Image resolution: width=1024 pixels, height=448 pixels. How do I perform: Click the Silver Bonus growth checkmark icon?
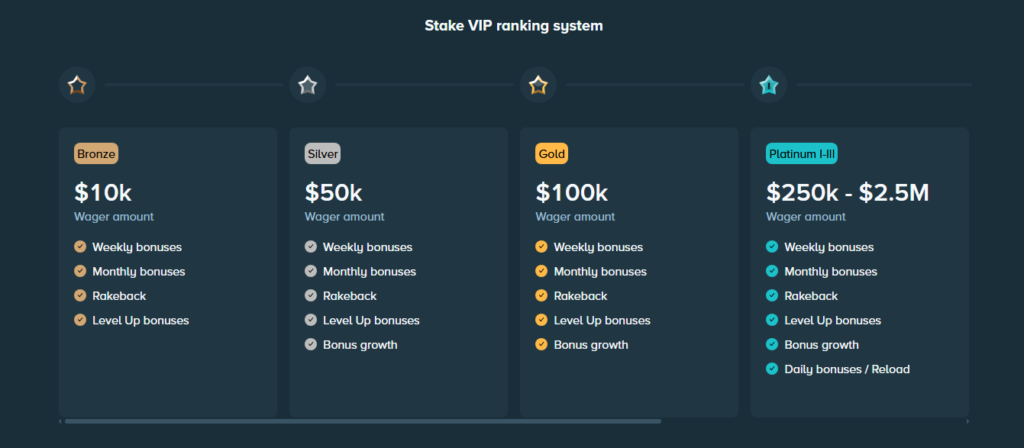(310, 345)
